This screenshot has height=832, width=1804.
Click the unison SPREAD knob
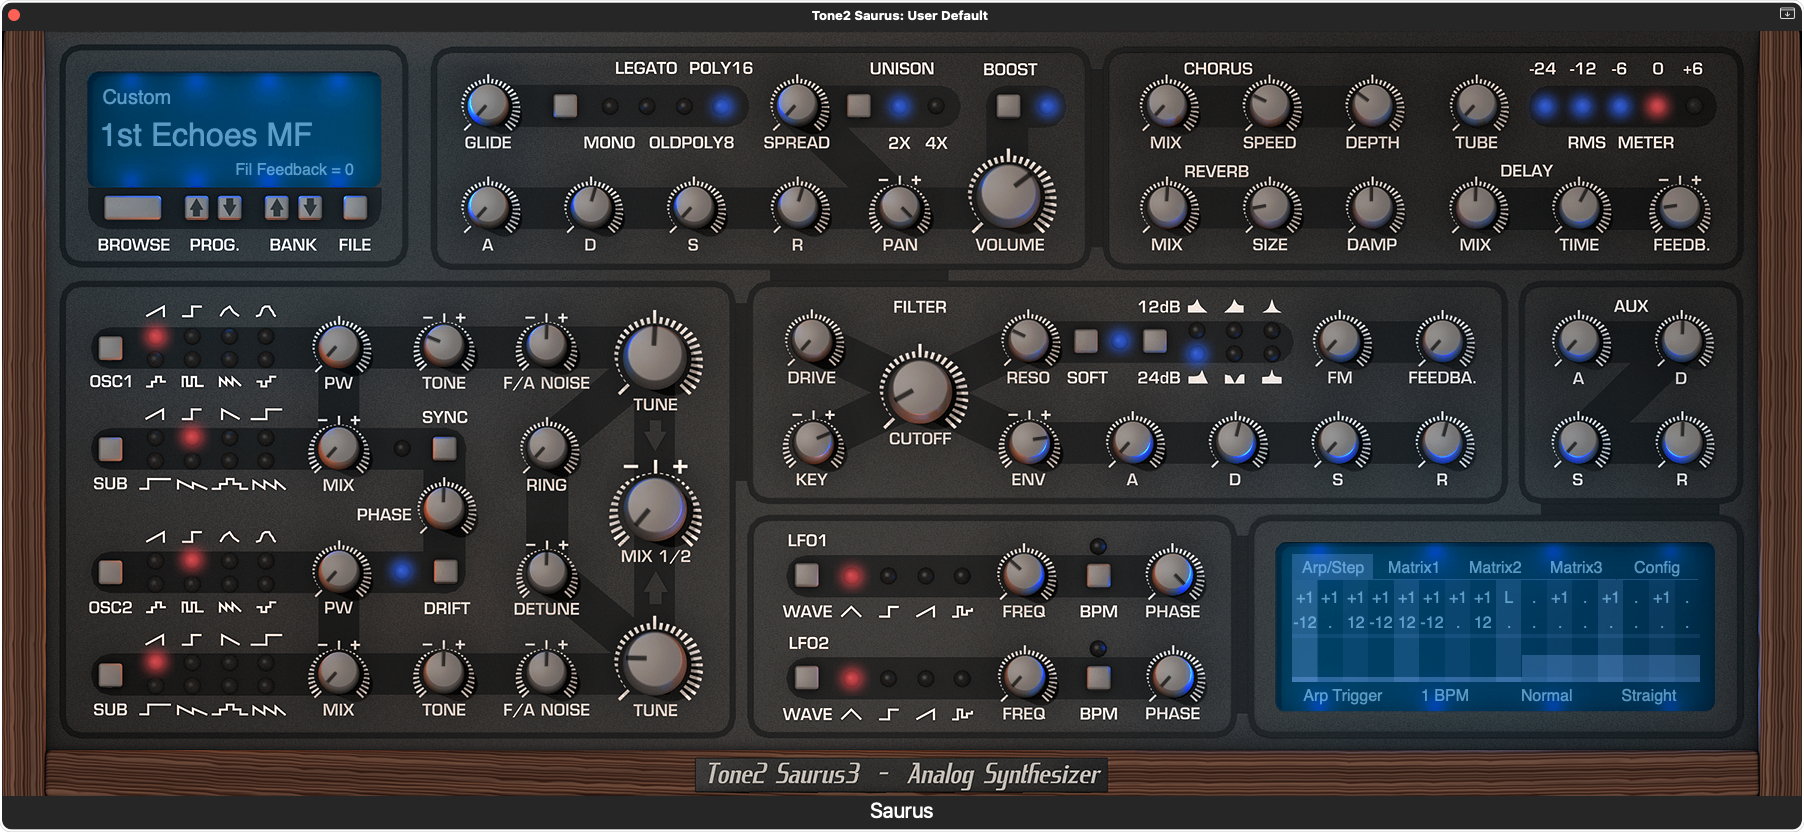[797, 105]
